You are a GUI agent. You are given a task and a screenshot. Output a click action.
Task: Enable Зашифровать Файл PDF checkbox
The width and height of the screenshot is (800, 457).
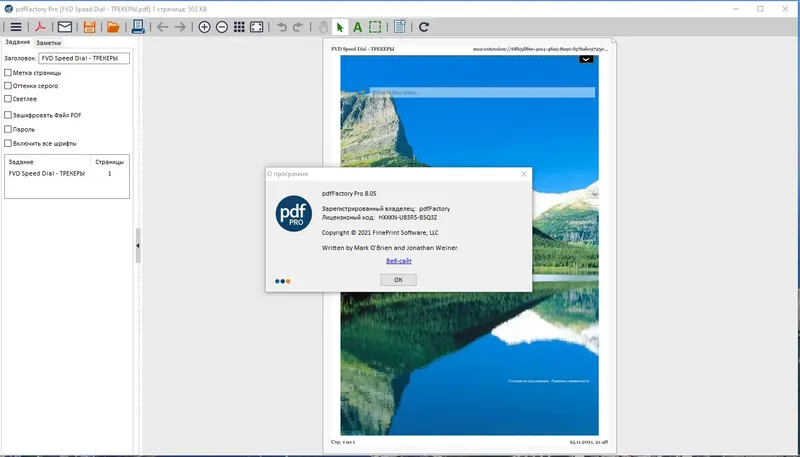point(8,115)
